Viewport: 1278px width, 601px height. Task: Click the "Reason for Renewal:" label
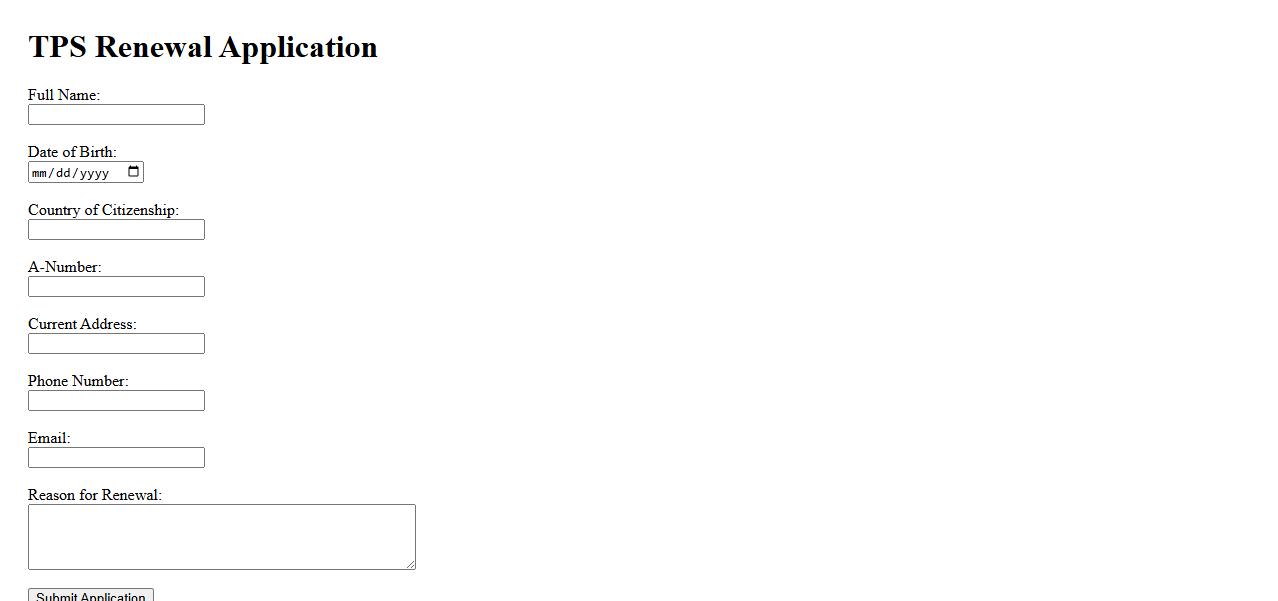click(x=95, y=495)
